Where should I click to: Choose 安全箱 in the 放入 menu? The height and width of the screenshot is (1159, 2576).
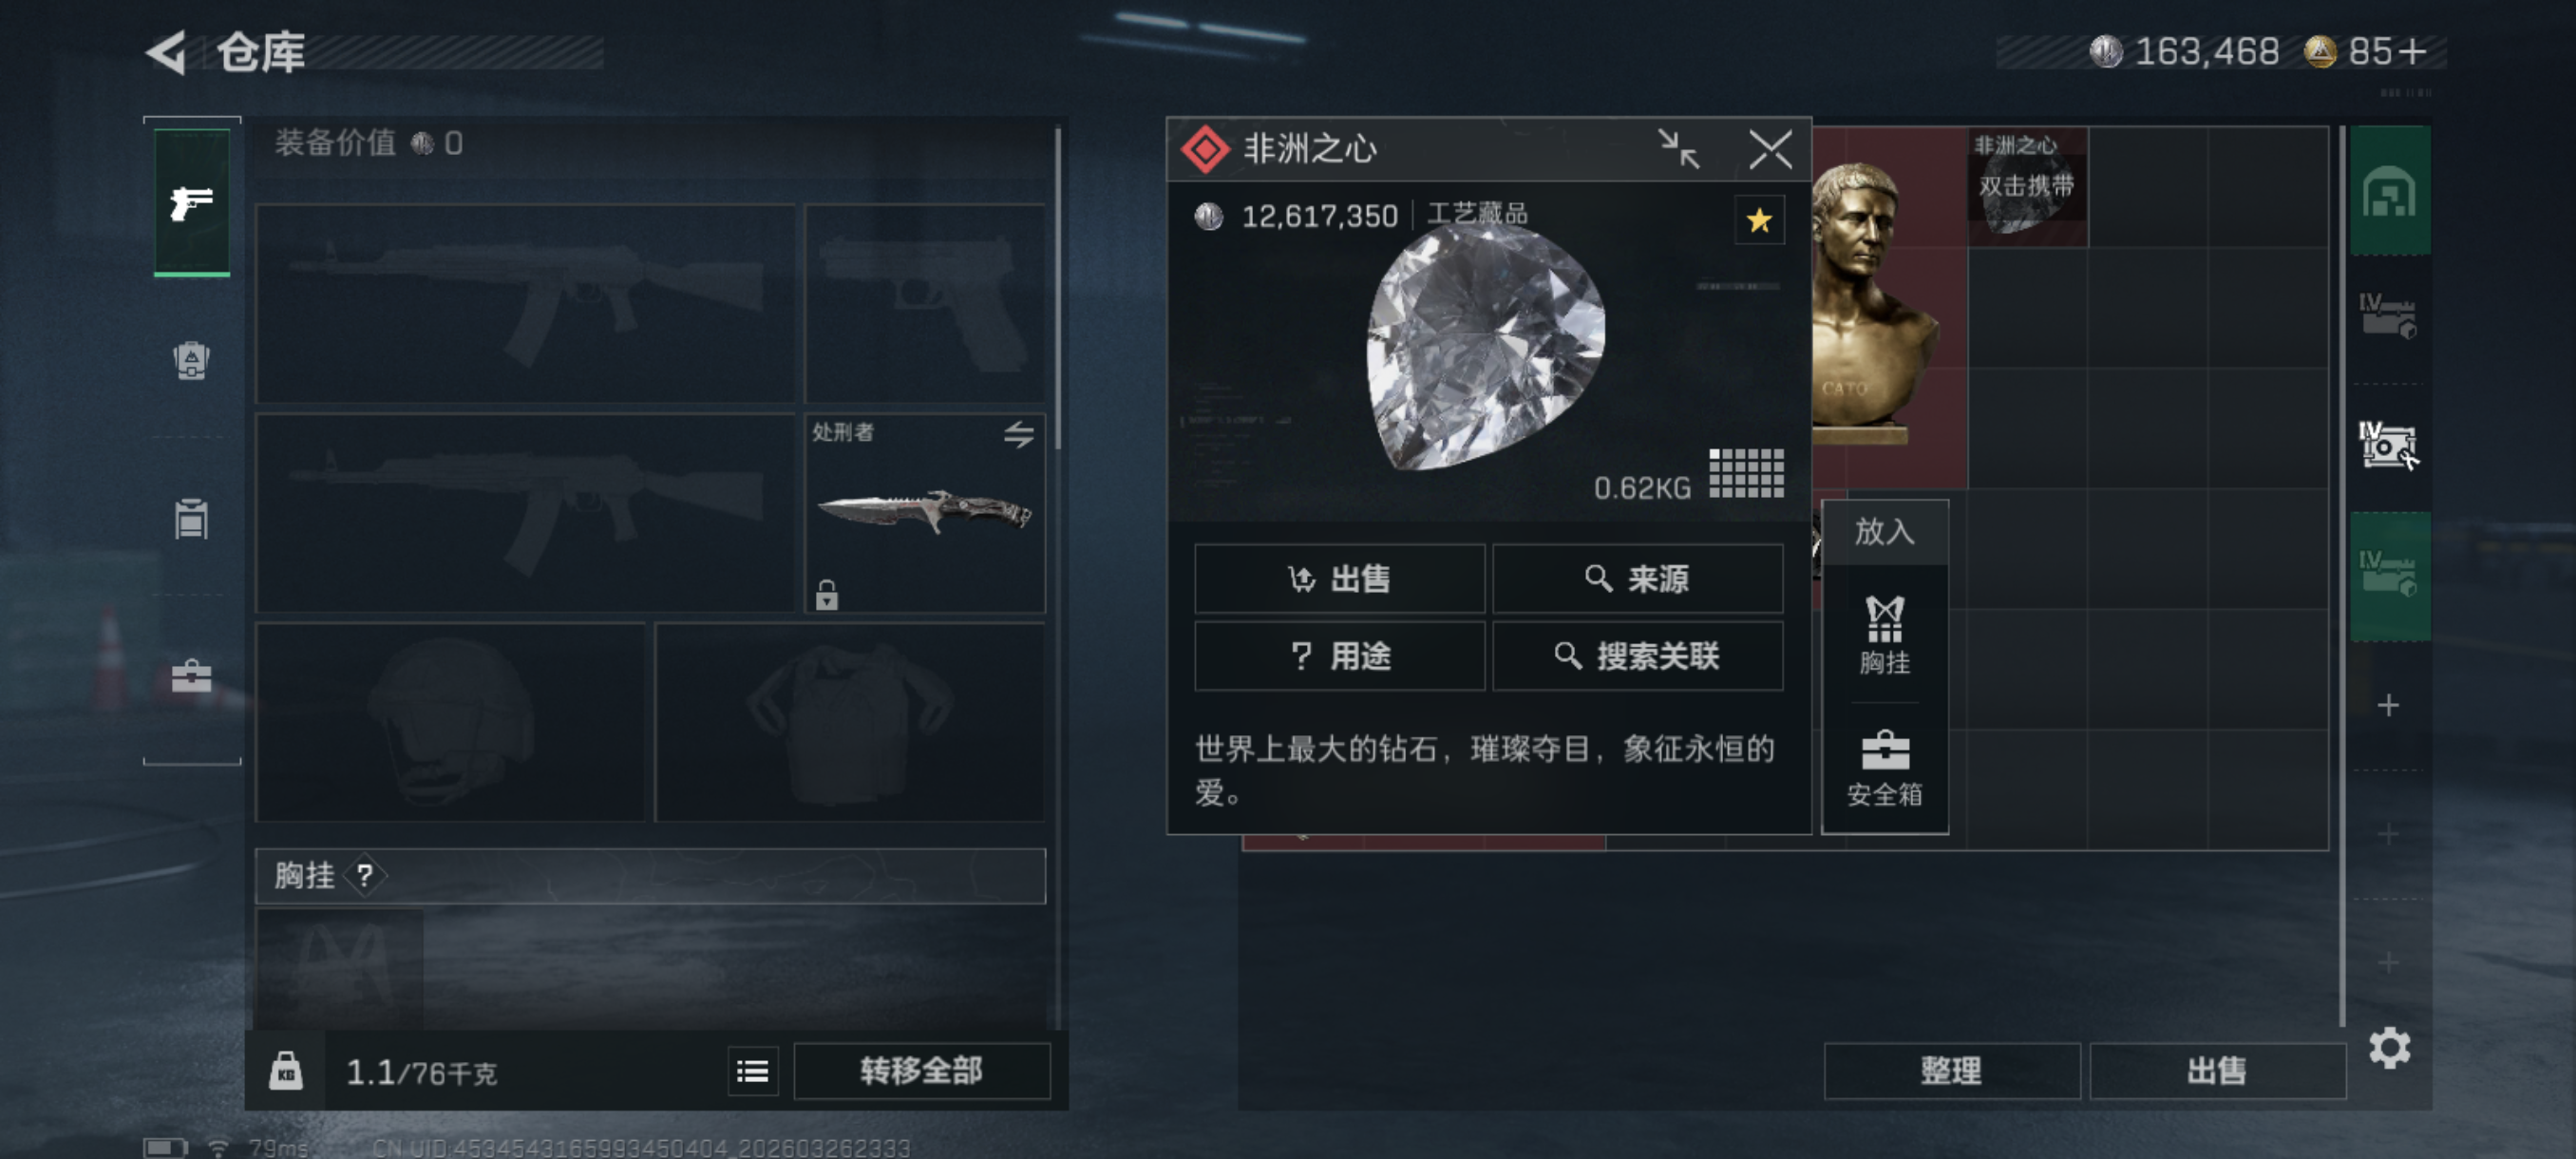click(x=1884, y=768)
